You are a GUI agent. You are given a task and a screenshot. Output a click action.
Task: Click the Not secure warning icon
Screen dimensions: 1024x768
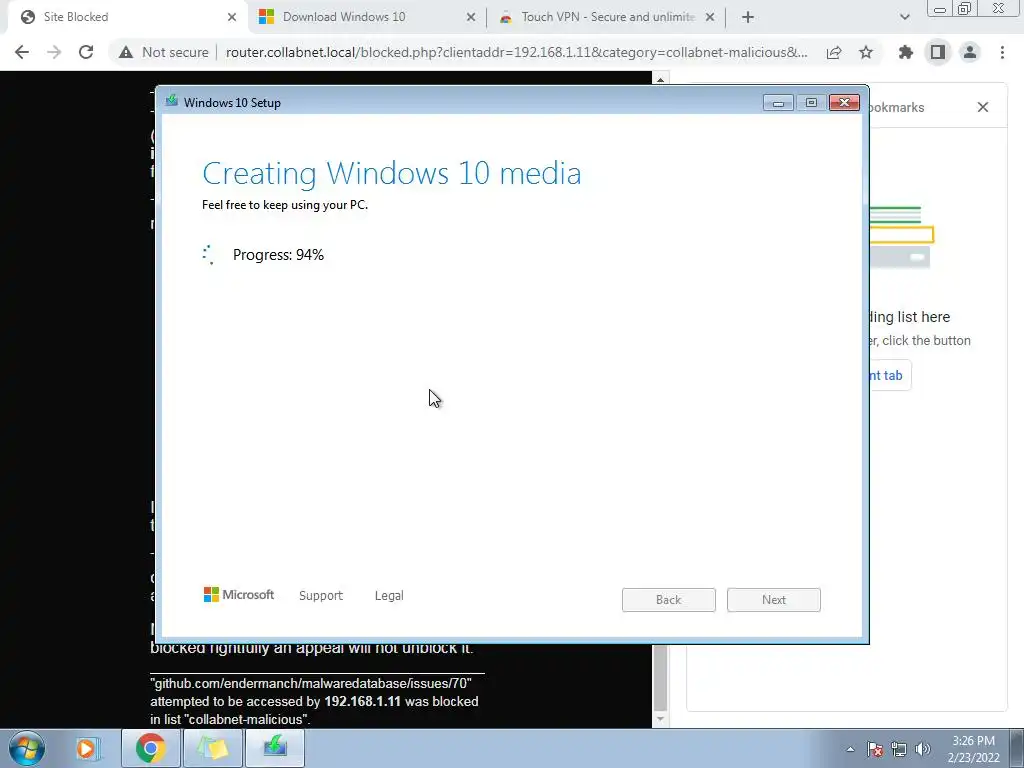(x=126, y=52)
